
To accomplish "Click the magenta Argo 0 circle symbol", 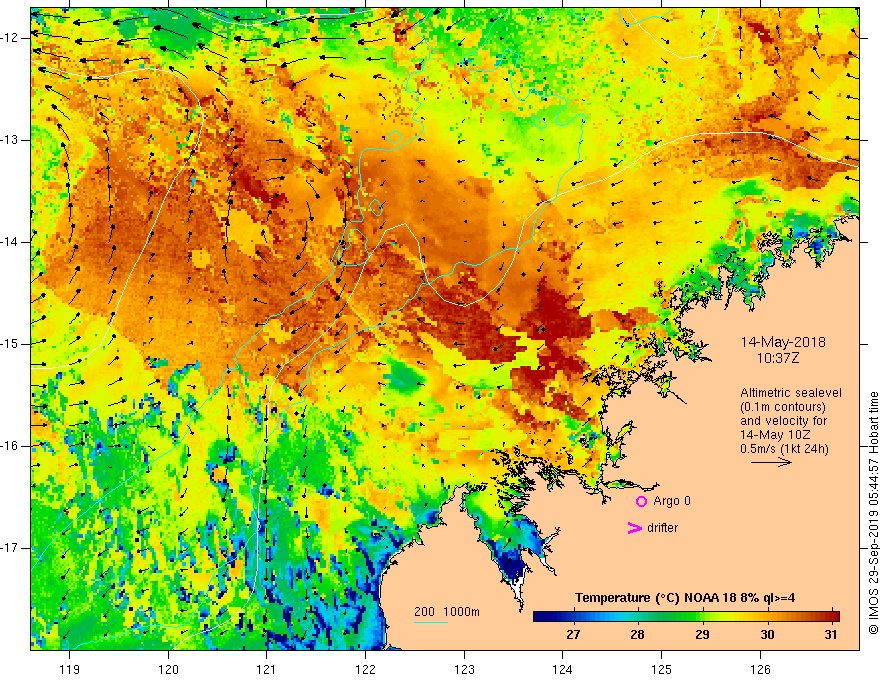I will [641, 501].
